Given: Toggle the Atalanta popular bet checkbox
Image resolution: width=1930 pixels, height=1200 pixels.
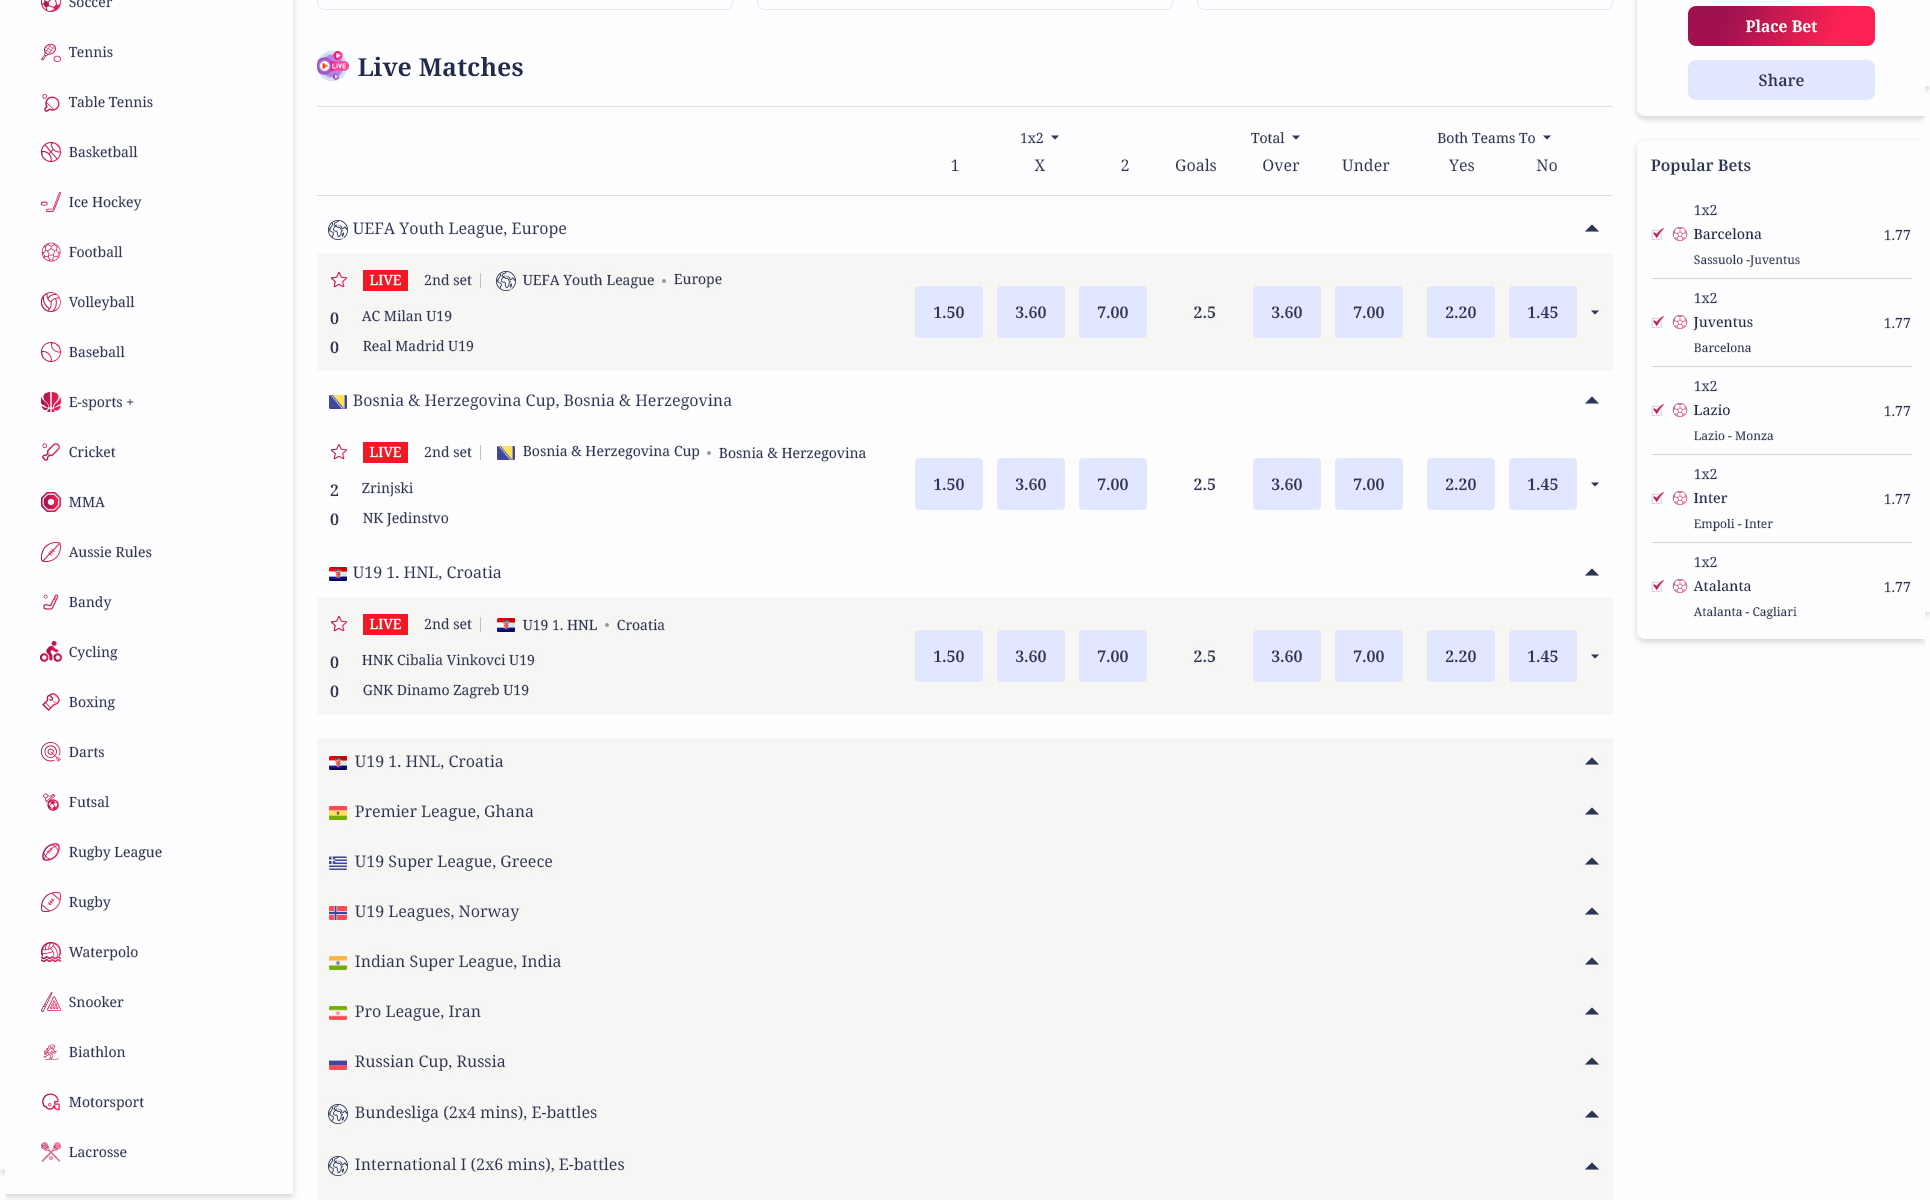Looking at the screenshot, I should click(1658, 586).
